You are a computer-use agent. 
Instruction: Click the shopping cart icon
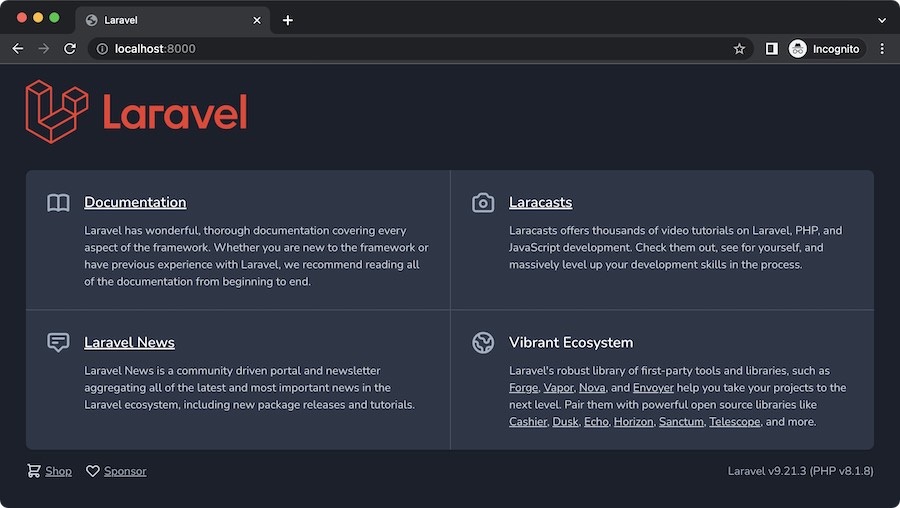pyautogui.click(x=34, y=471)
